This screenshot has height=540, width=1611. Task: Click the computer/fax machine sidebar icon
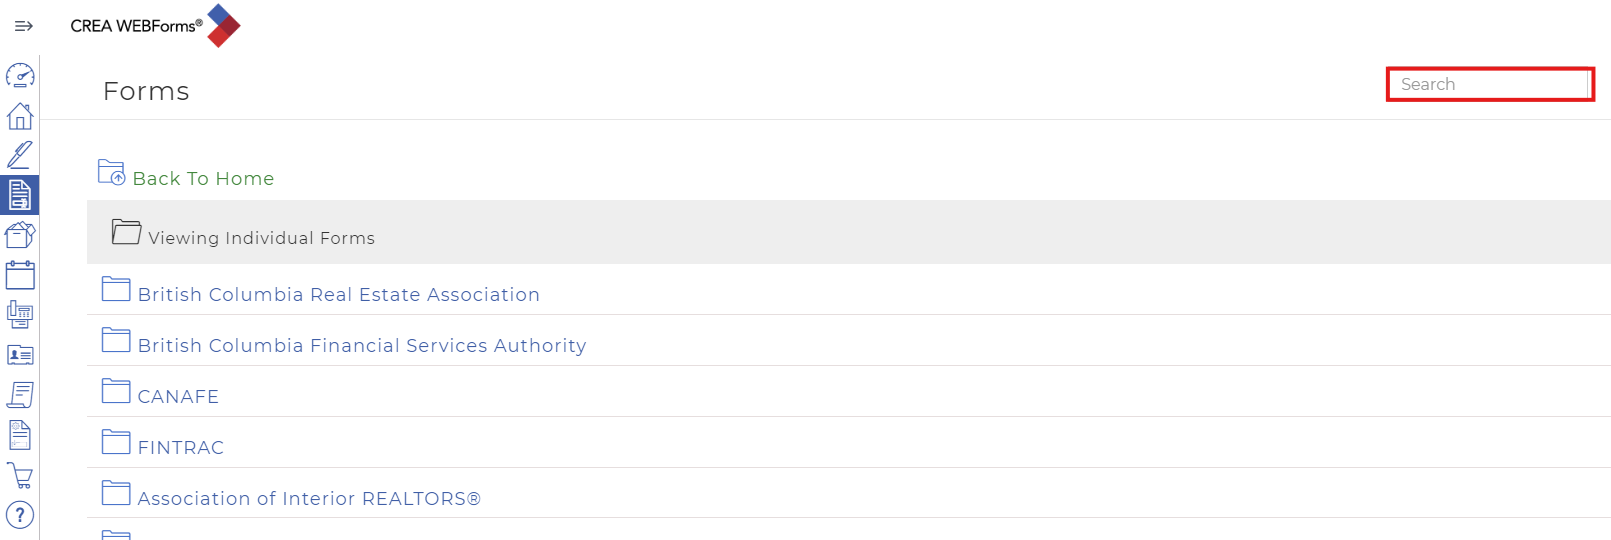tap(20, 315)
